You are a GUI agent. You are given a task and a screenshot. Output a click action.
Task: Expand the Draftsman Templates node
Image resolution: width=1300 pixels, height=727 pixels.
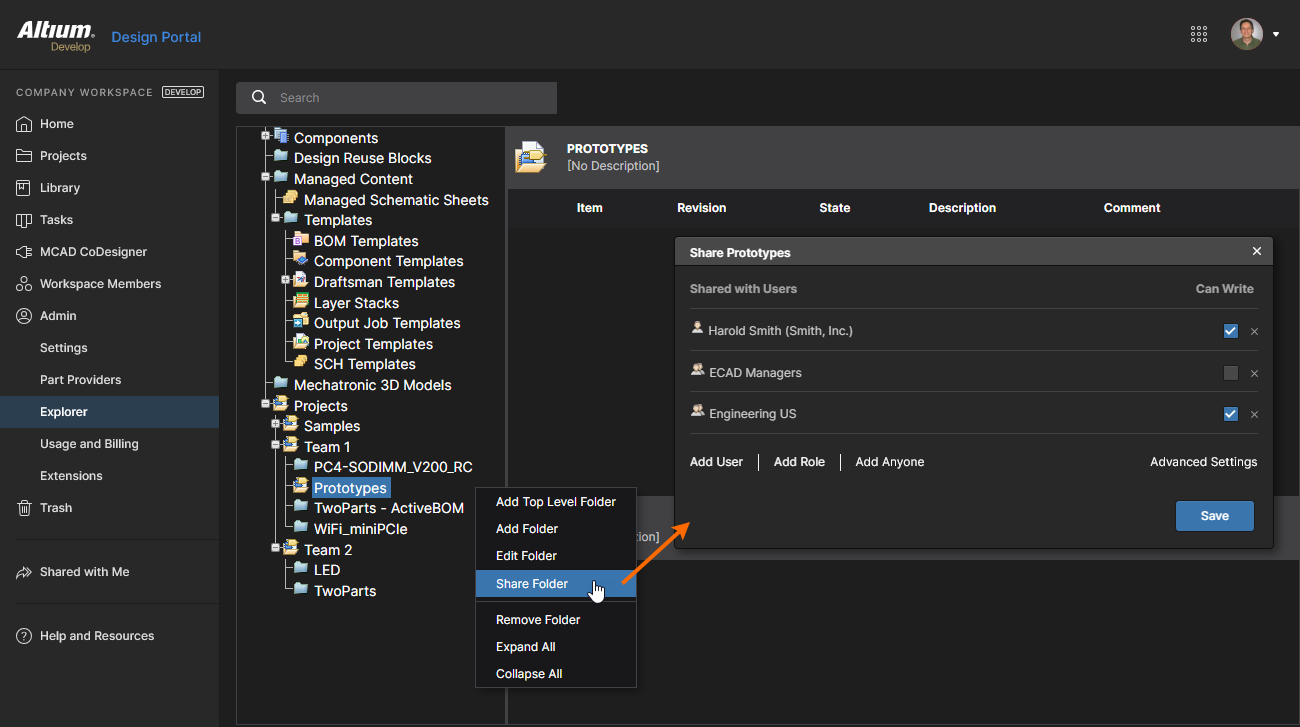[286, 280]
